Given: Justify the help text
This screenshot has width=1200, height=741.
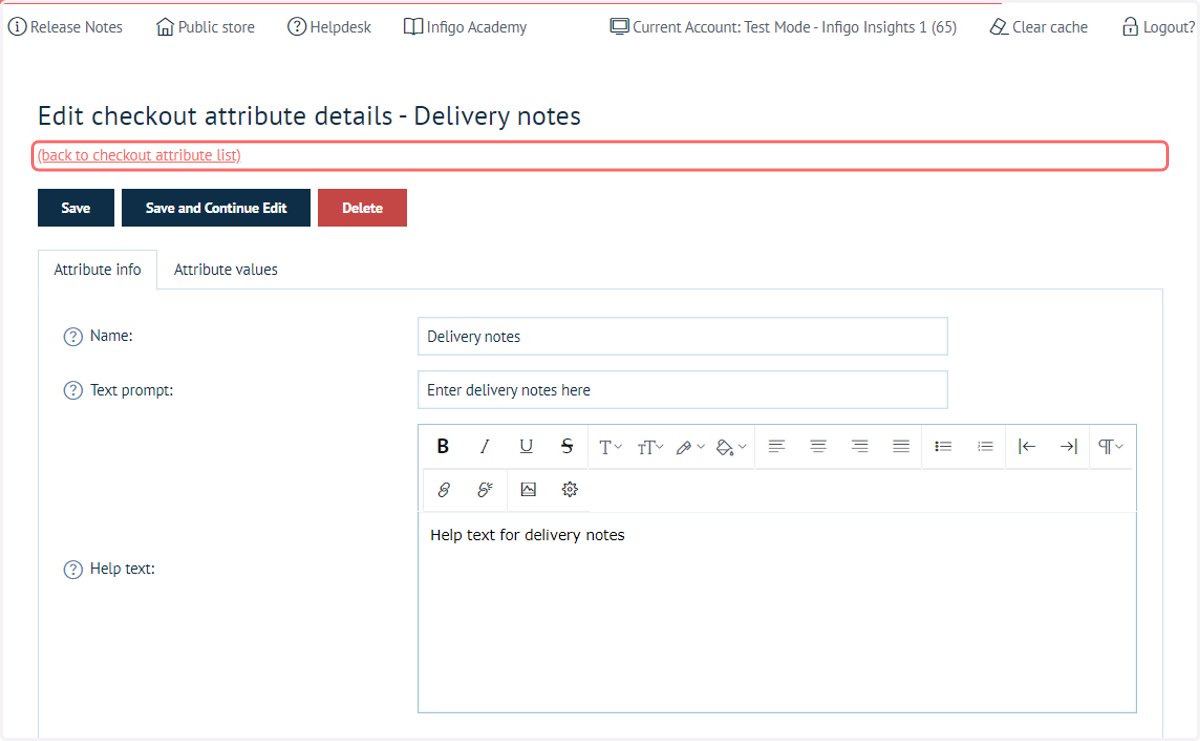Looking at the screenshot, I should coord(901,447).
